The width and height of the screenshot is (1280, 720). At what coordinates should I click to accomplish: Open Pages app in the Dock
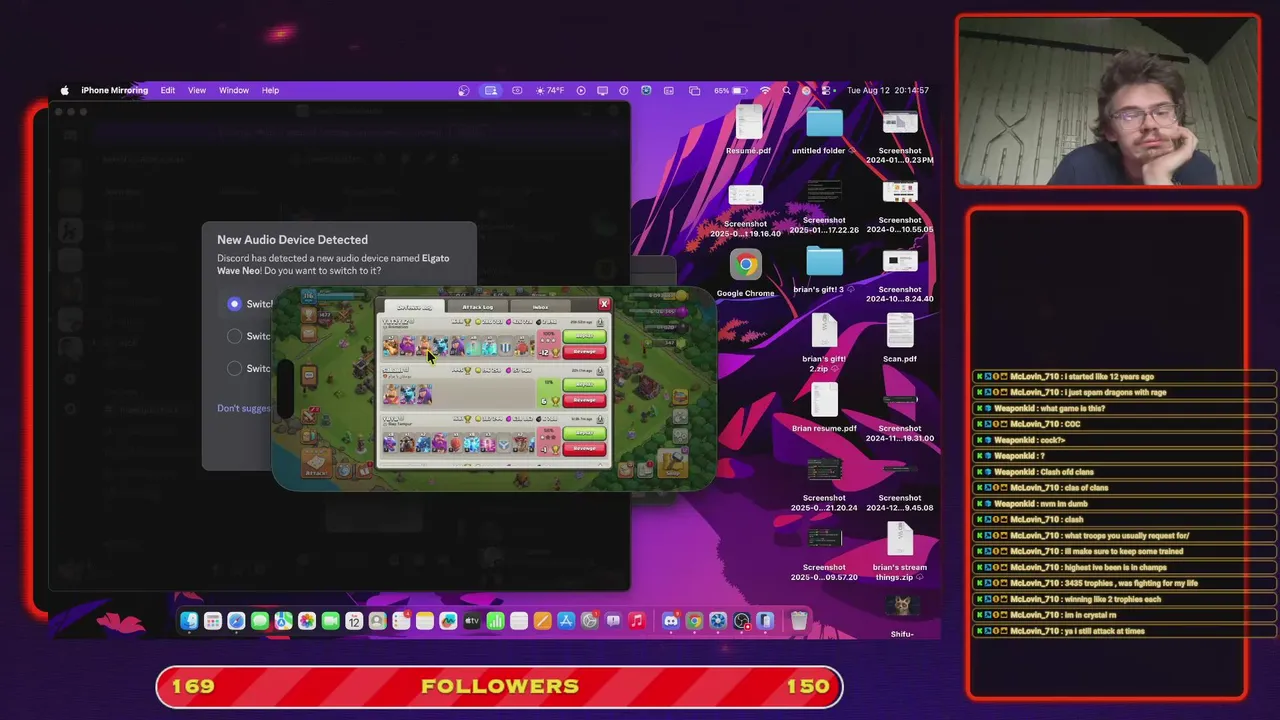[x=542, y=621]
